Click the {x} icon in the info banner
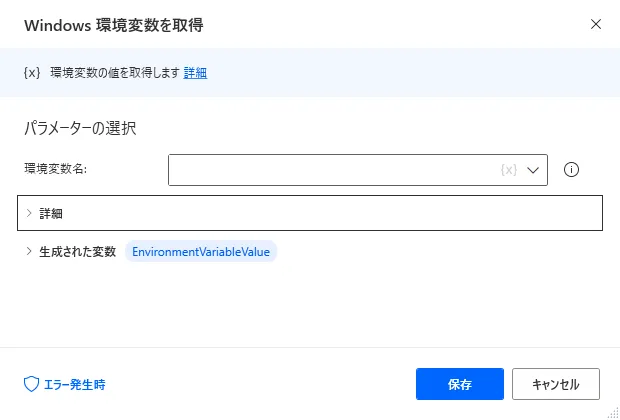 point(31,73)
